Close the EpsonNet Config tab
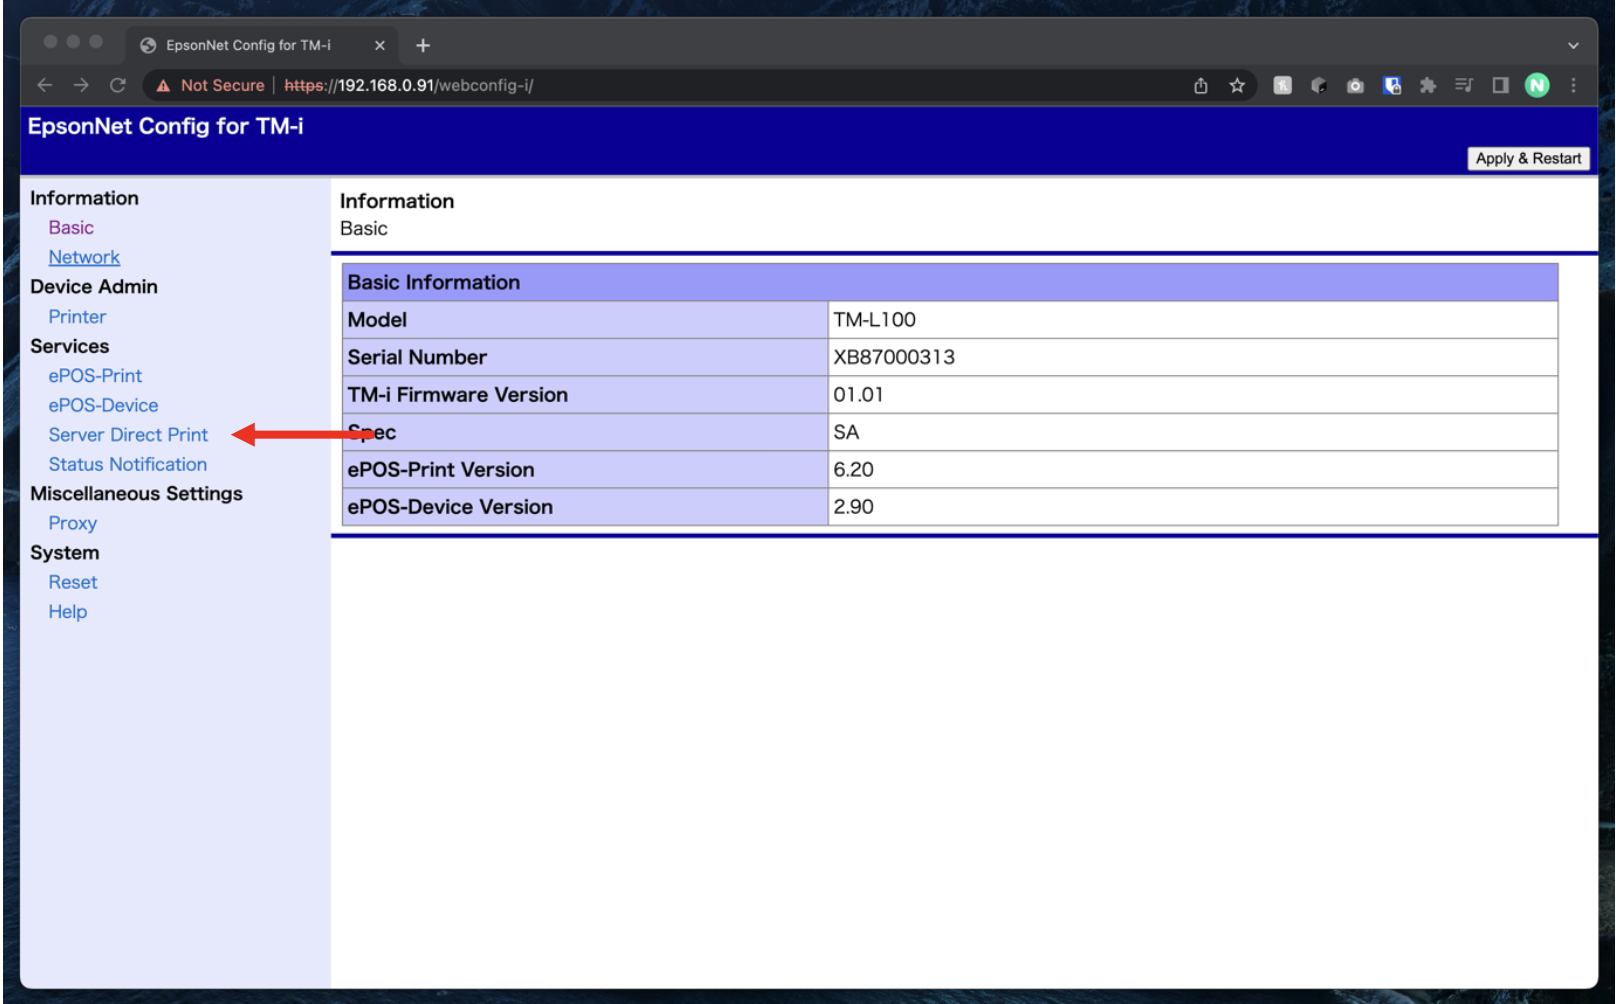This screenshot has height=1004, width=1616. point(380,45)
